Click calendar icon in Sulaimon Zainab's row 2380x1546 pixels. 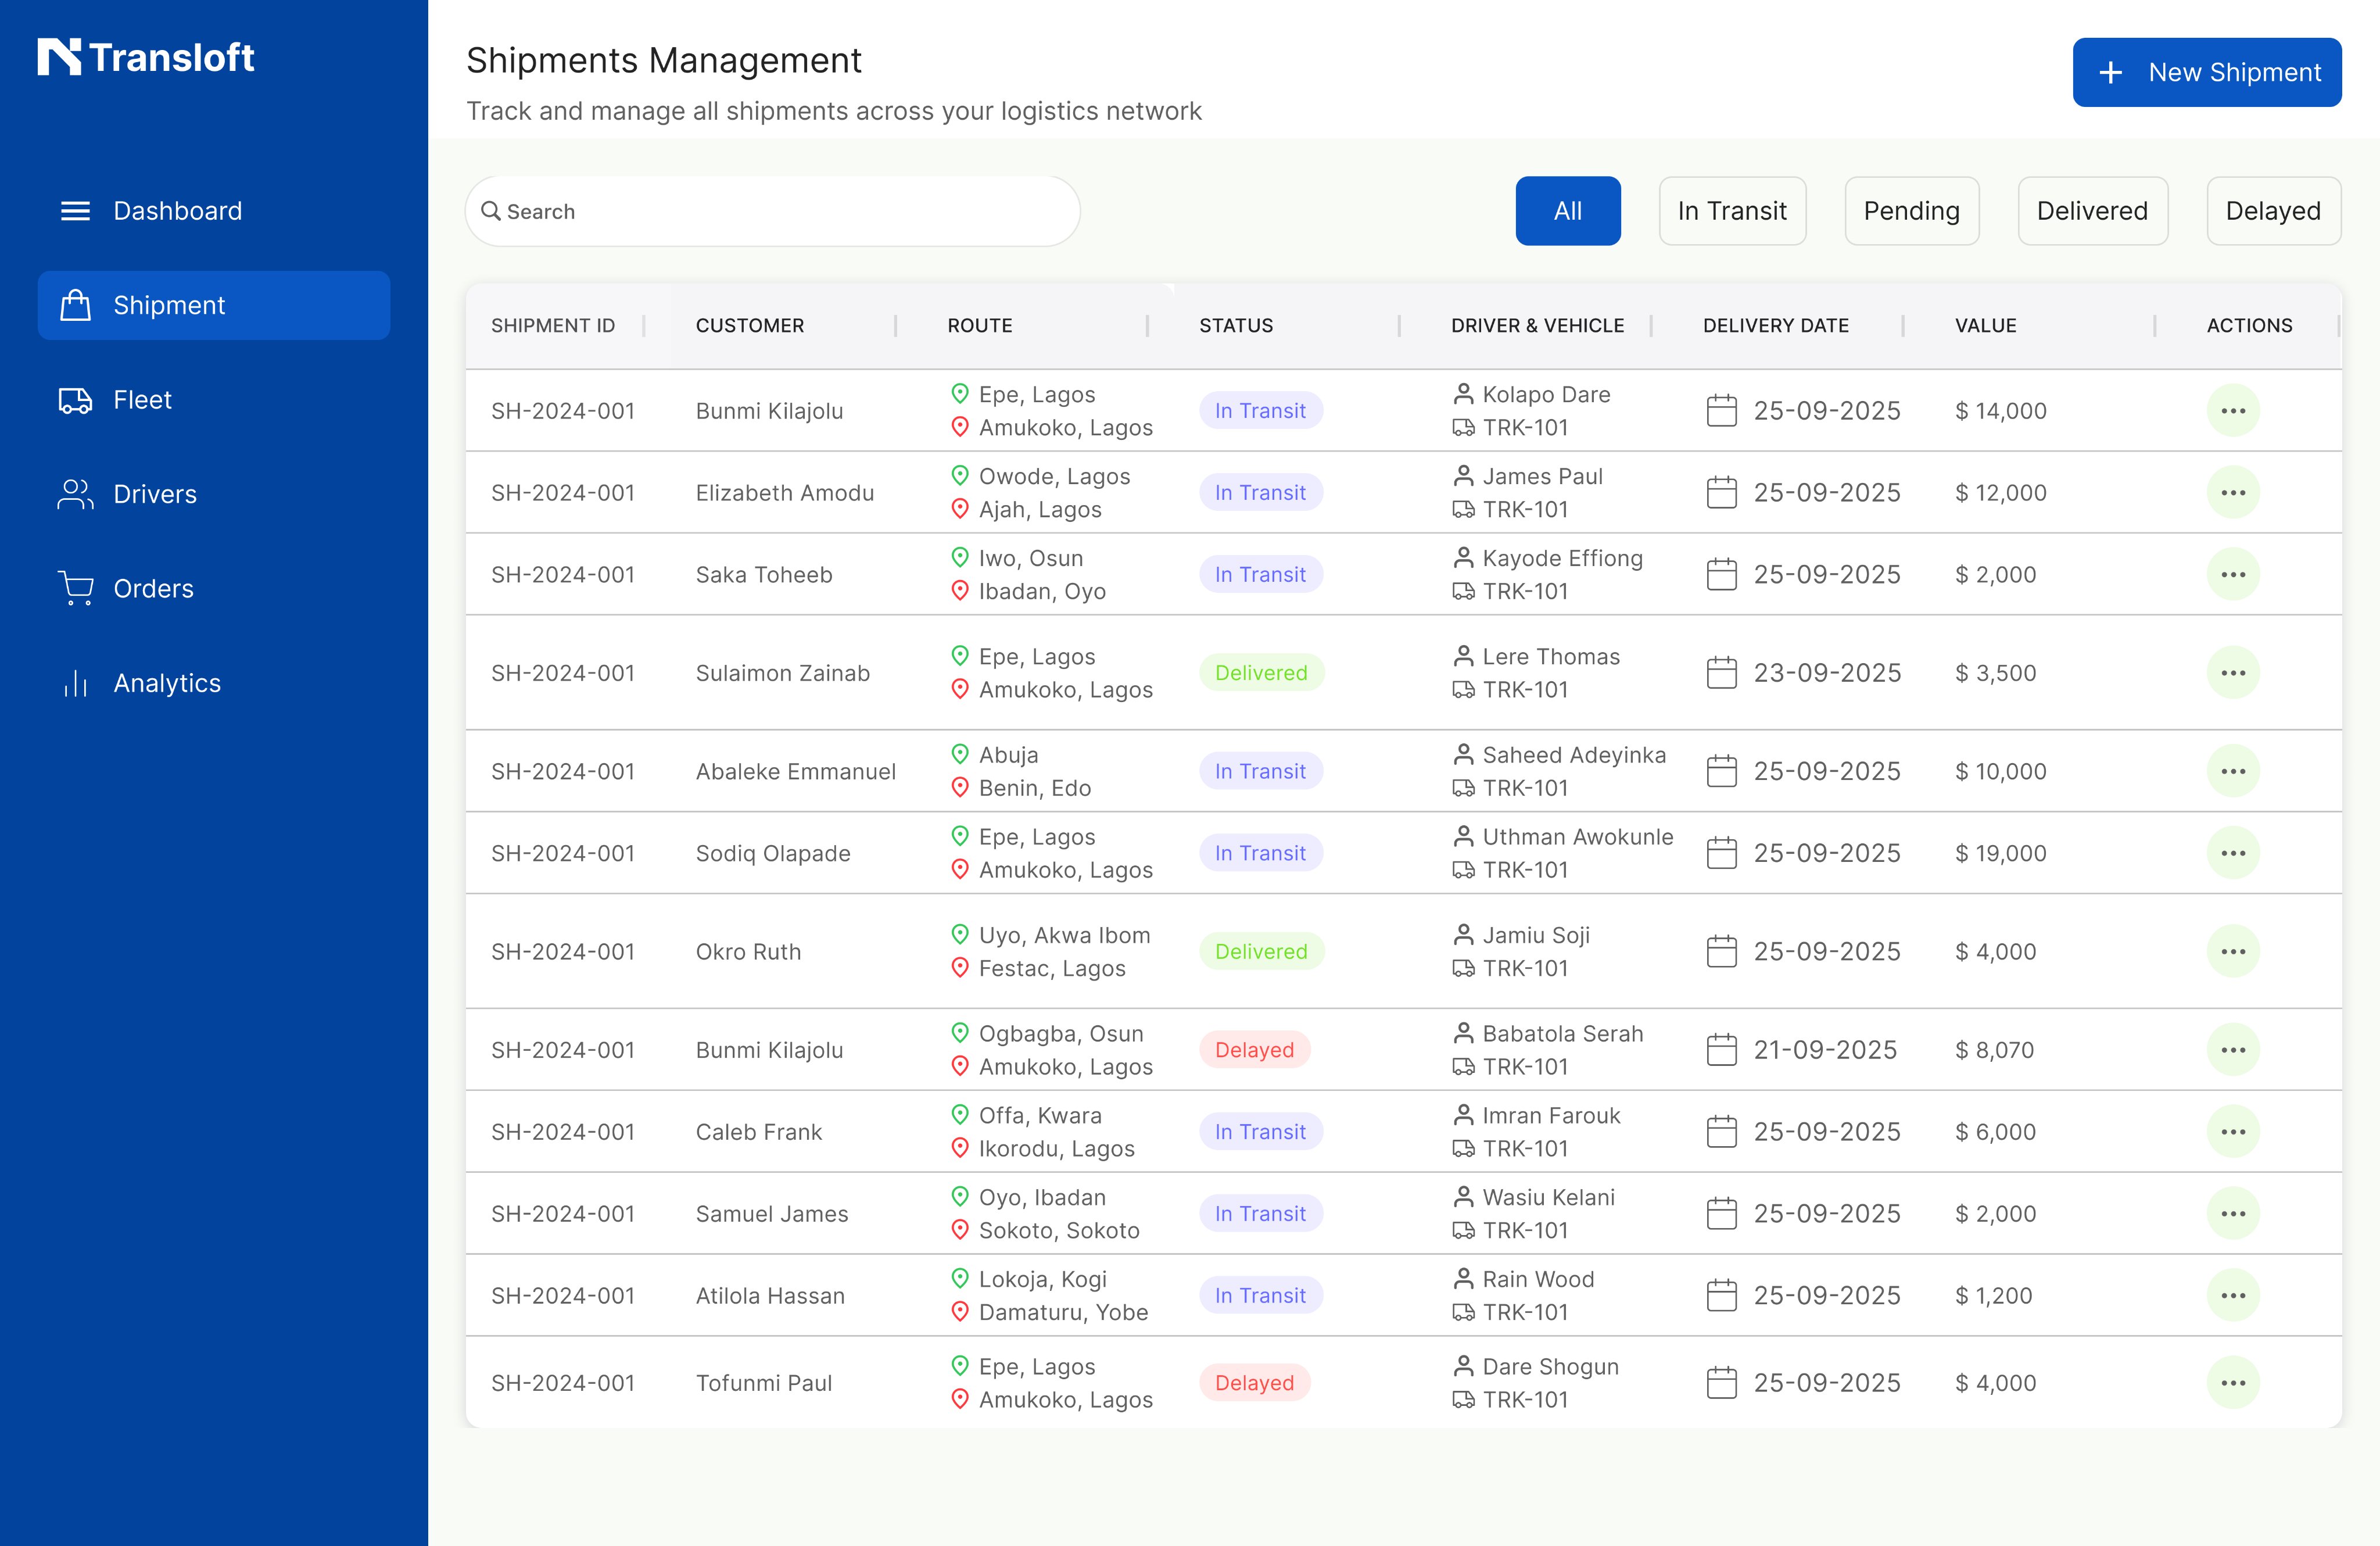coord(1721,673)
